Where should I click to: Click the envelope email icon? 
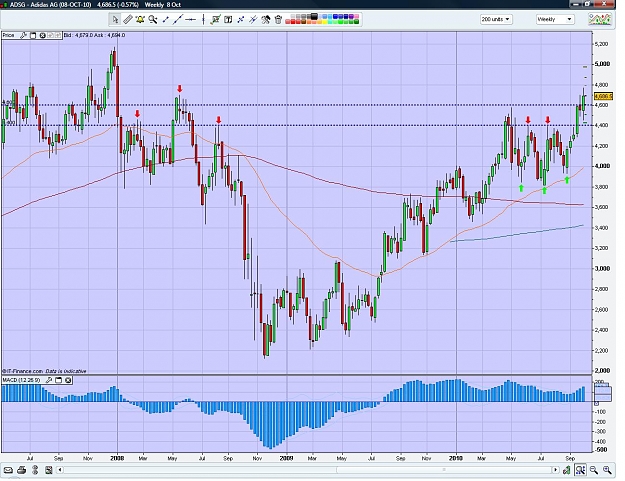(x=8, y=470)
